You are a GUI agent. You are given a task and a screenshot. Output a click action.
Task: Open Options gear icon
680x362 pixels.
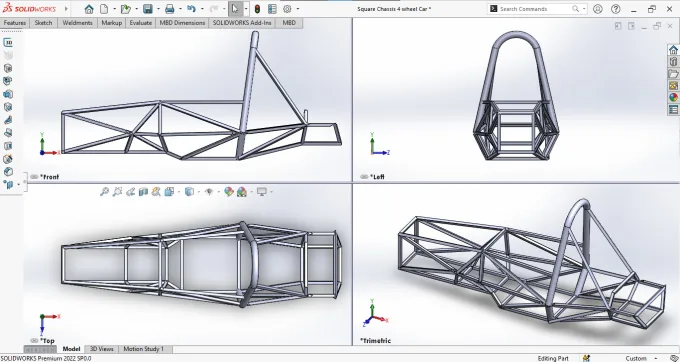point(287,9)
